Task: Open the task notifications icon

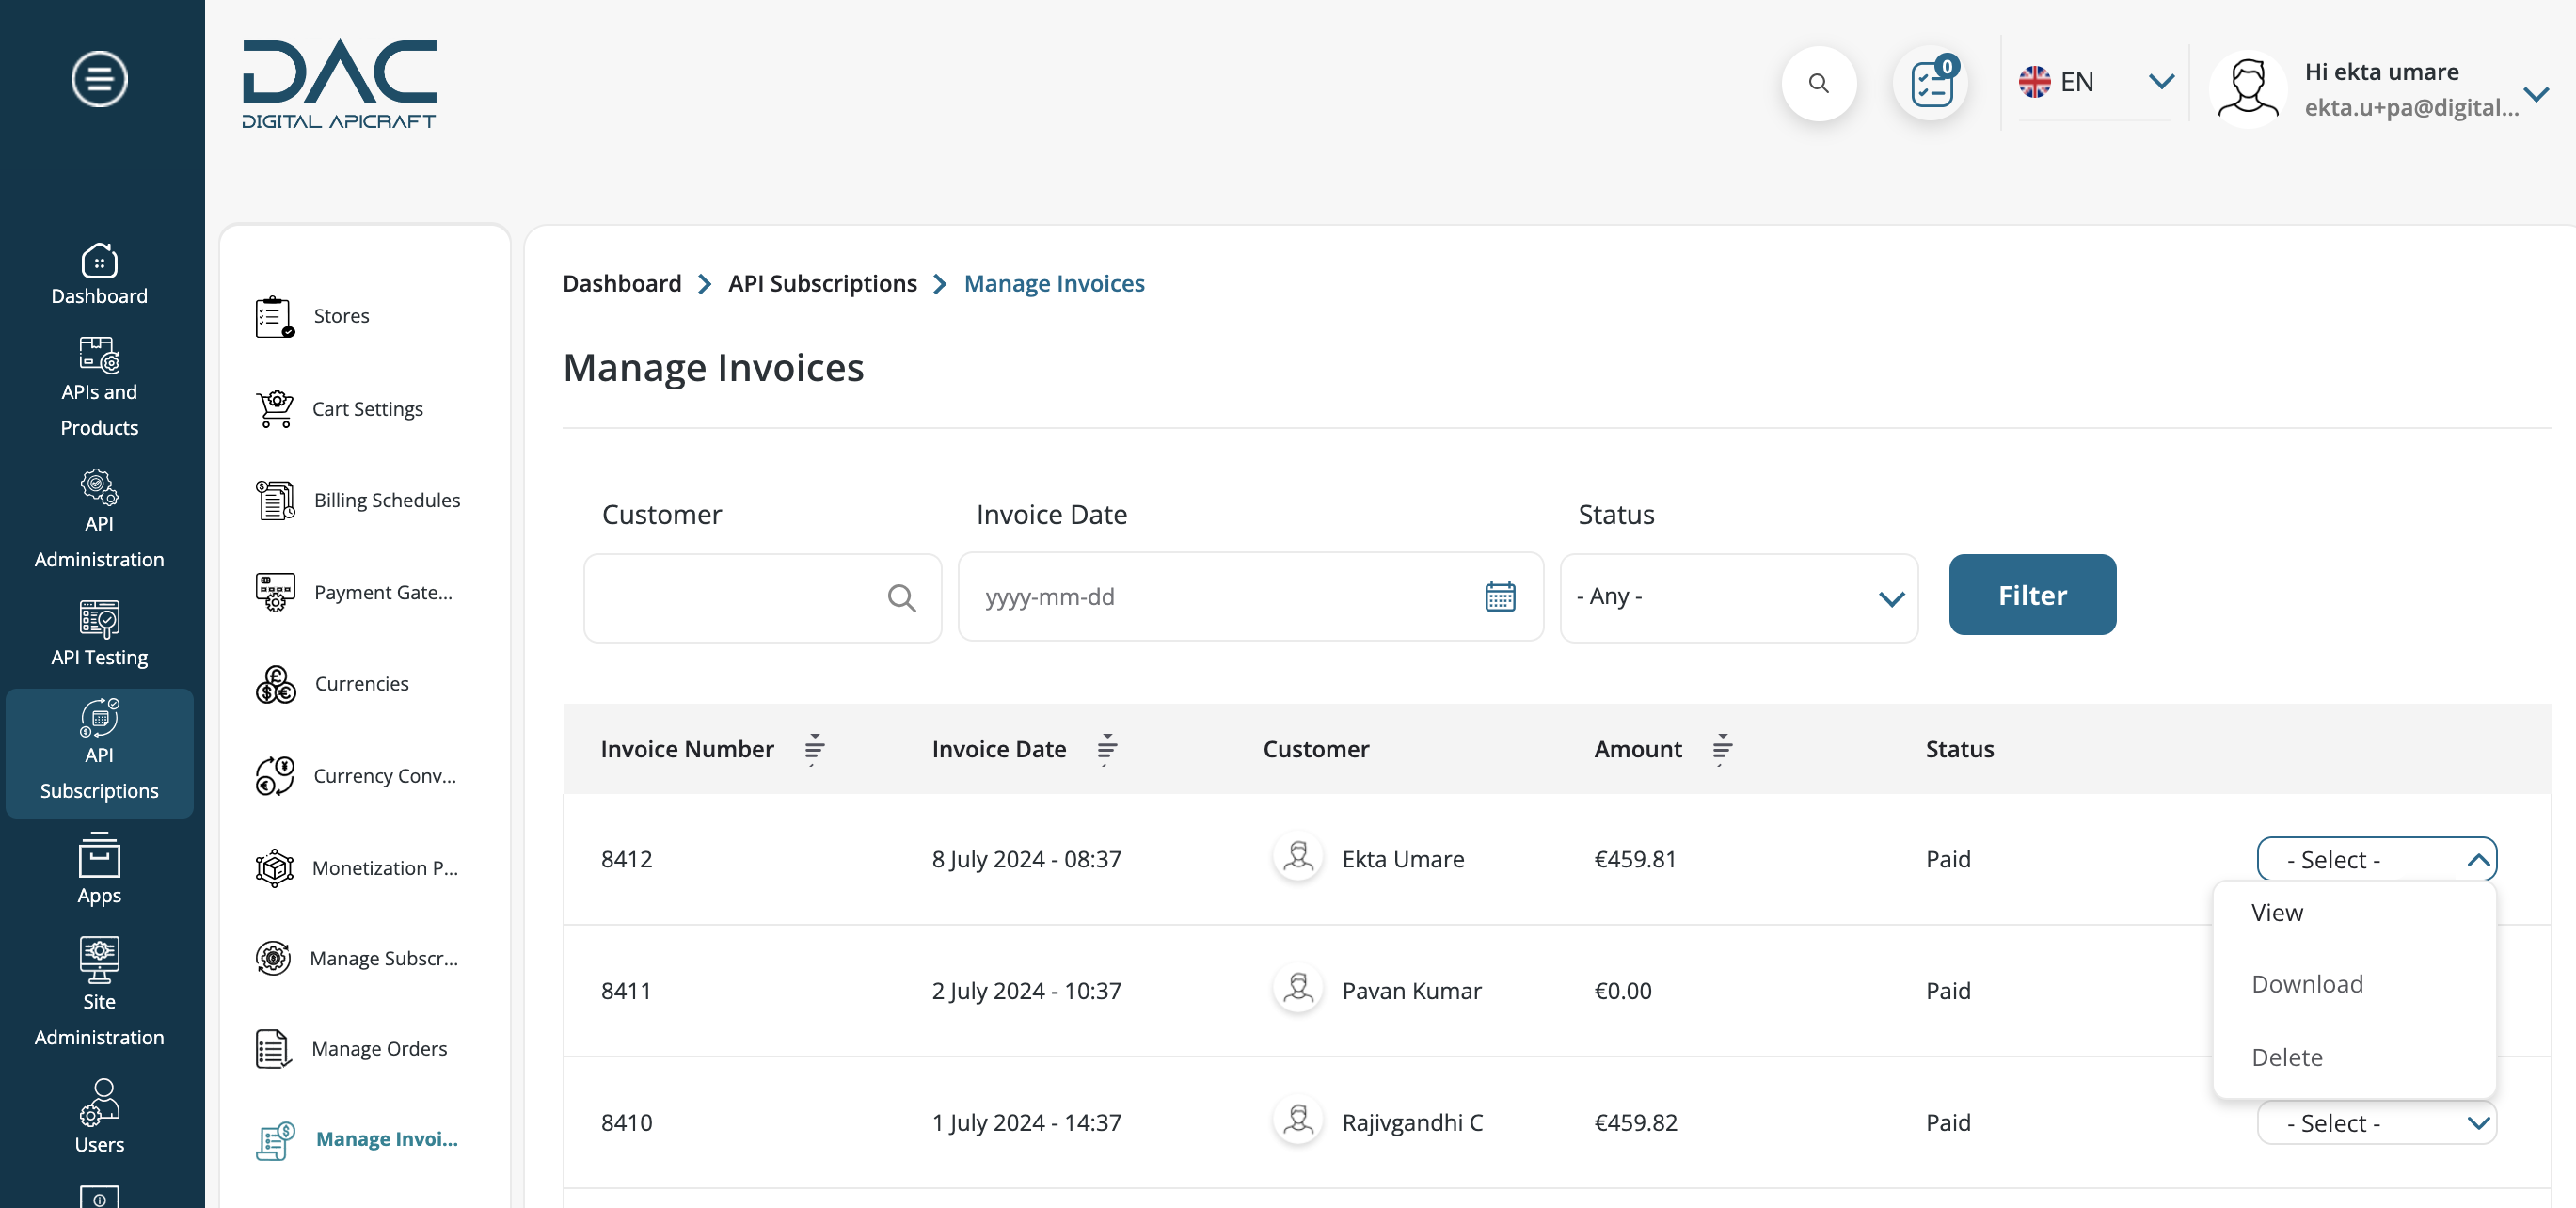Action: pyautogui.click(x=1931, y=83)
